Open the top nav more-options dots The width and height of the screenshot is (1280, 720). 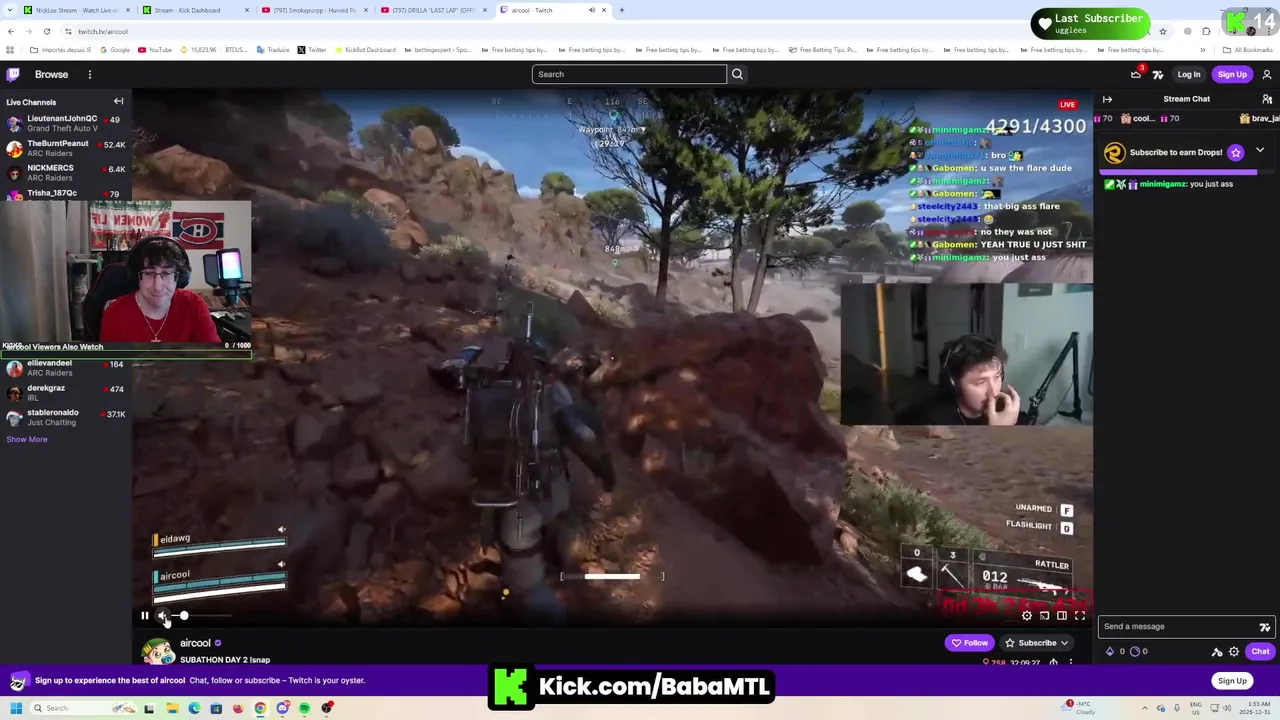point(90,74)
